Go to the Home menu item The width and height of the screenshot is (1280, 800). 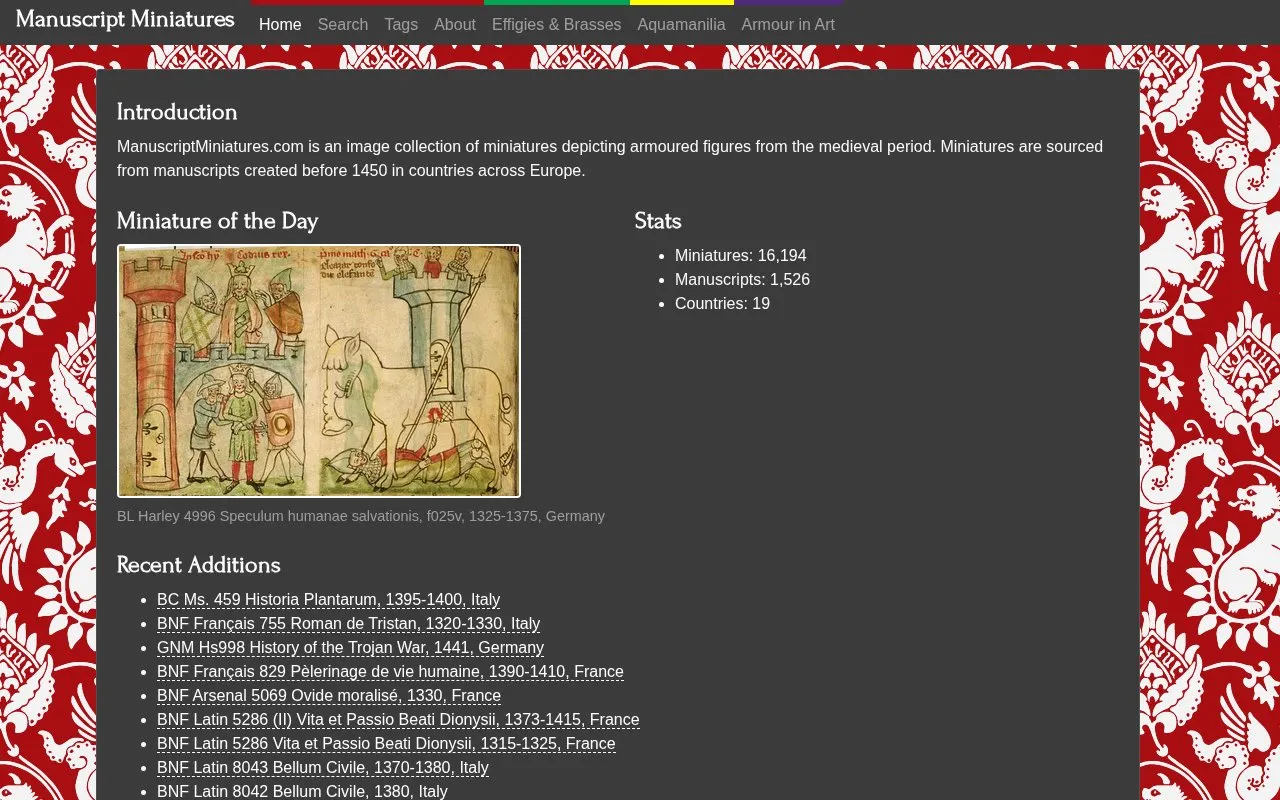[x=280, y=24]
